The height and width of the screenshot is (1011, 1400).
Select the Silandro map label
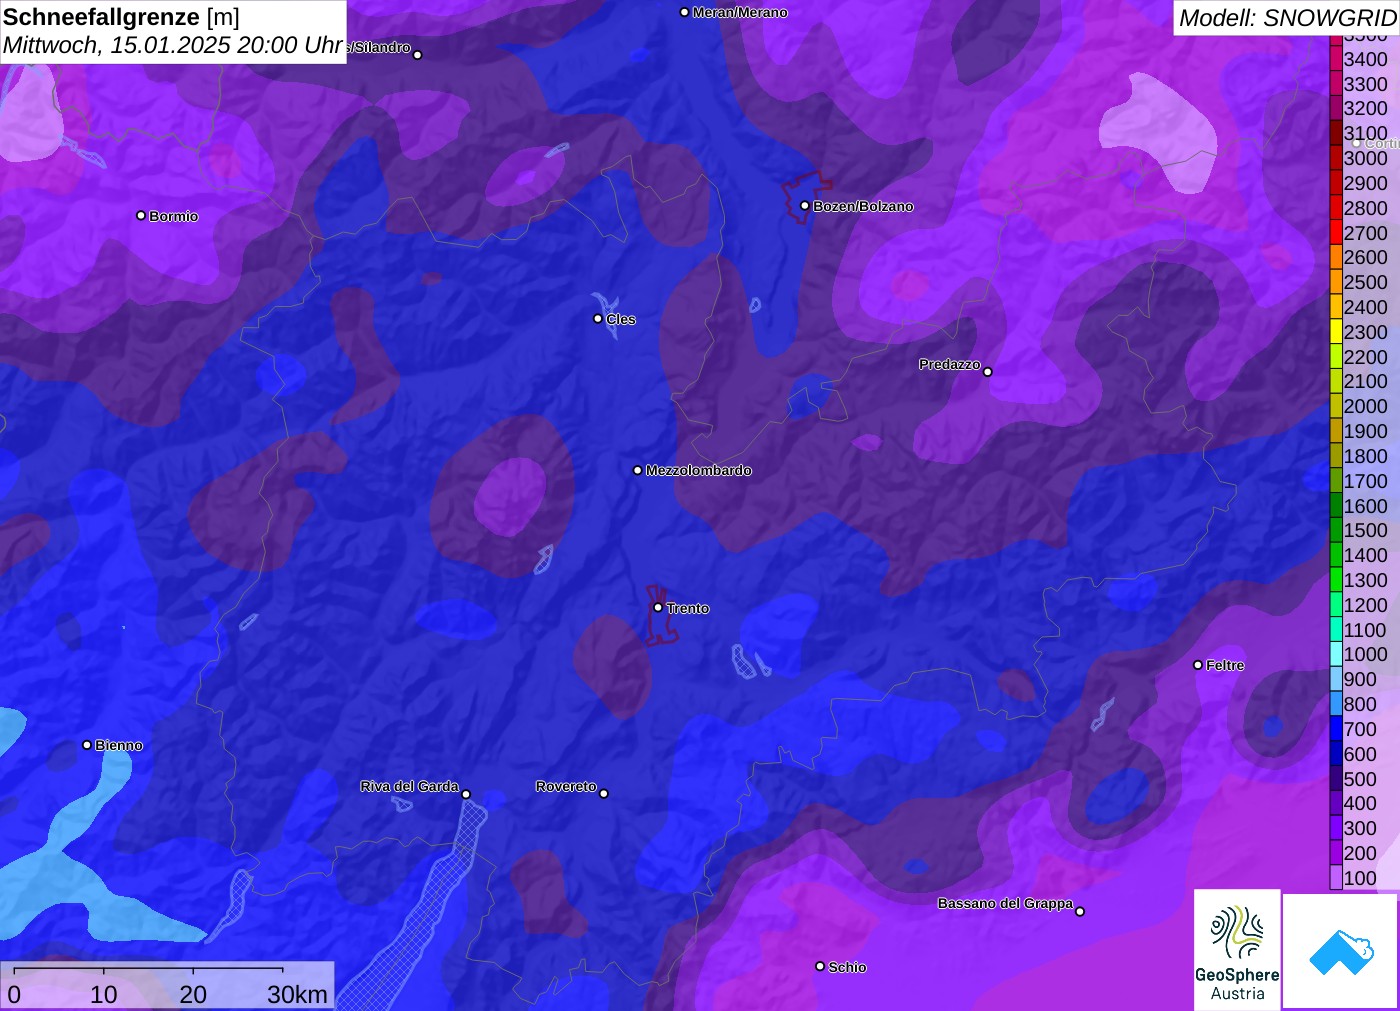(x=378, y=47)
